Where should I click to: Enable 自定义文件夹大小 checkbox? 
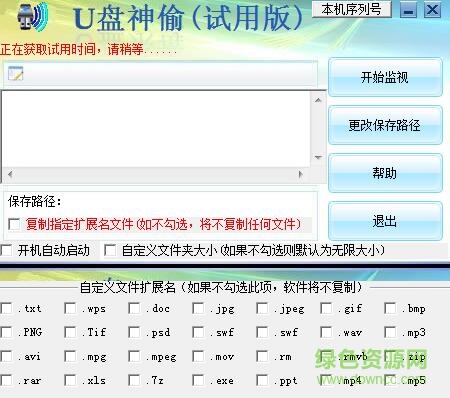pyautogui.click(x=110, y=250)
